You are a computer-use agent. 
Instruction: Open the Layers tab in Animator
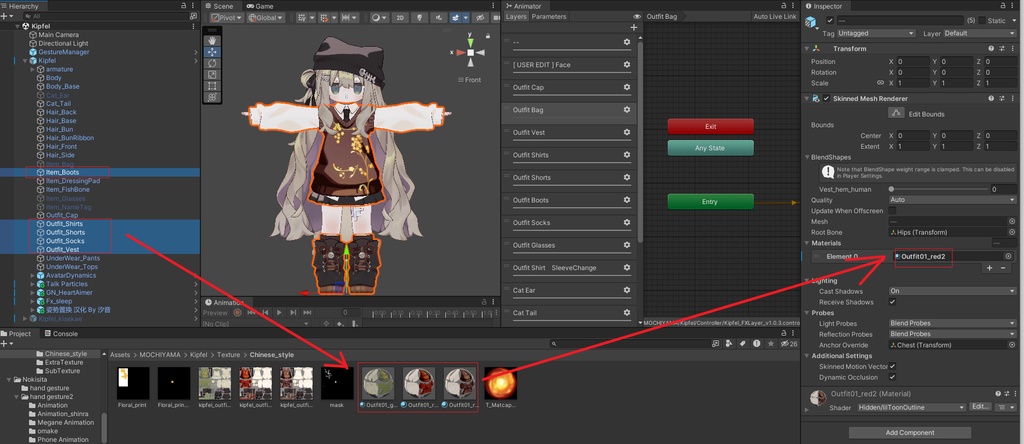(x=516, y=16)
